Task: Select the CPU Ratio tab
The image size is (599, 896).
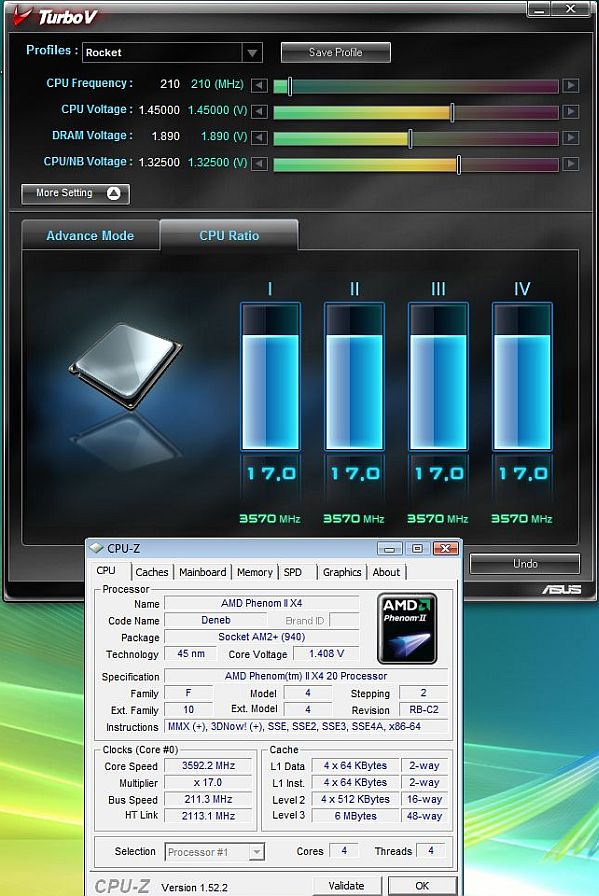Action: click(229, 235)
